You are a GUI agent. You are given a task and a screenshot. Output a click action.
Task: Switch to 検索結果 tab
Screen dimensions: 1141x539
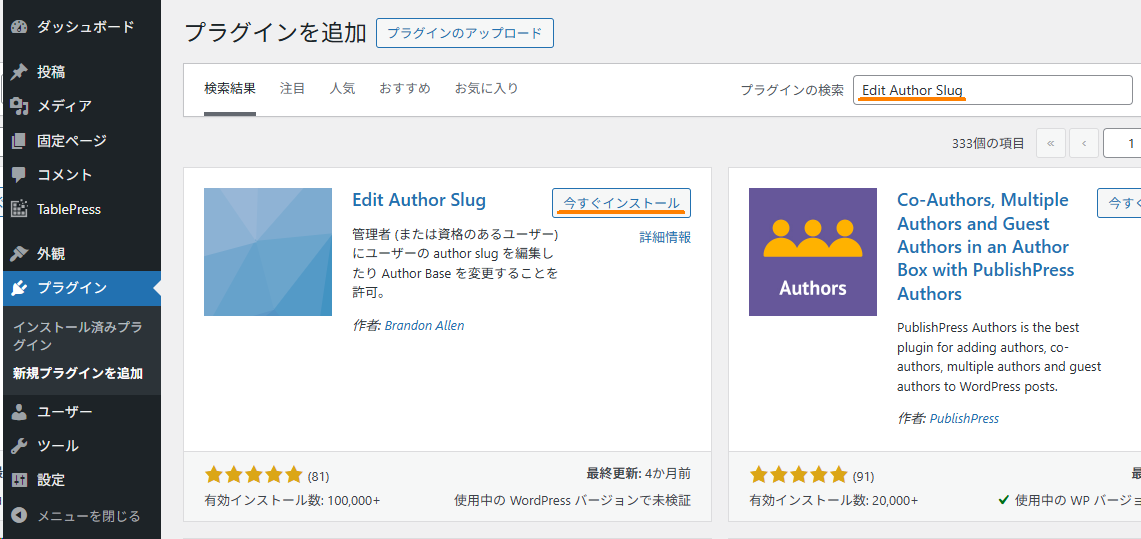(x=230, y=89)
